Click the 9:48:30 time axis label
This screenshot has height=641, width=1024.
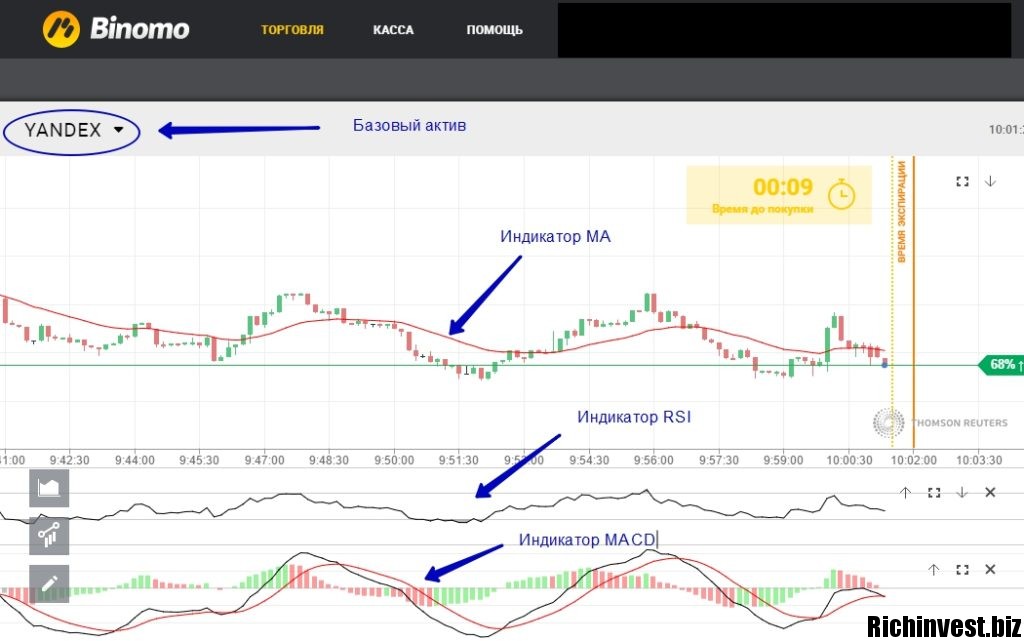pos(329,460)
